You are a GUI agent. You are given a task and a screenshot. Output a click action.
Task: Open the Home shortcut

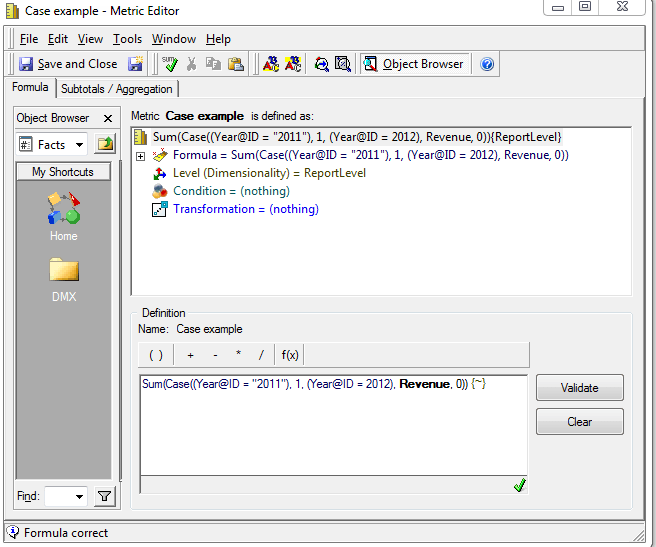coord(63,217)
